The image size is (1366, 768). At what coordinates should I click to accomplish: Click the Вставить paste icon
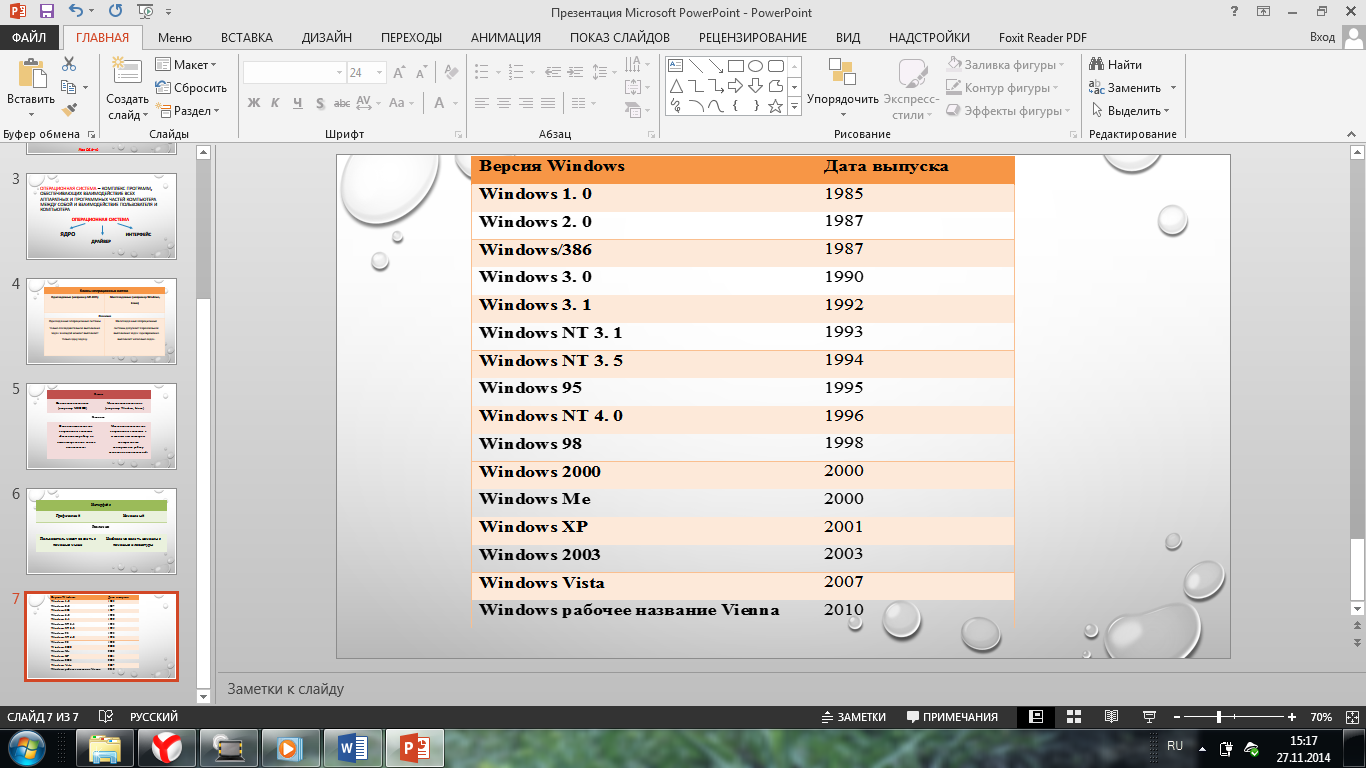point(31,74)
